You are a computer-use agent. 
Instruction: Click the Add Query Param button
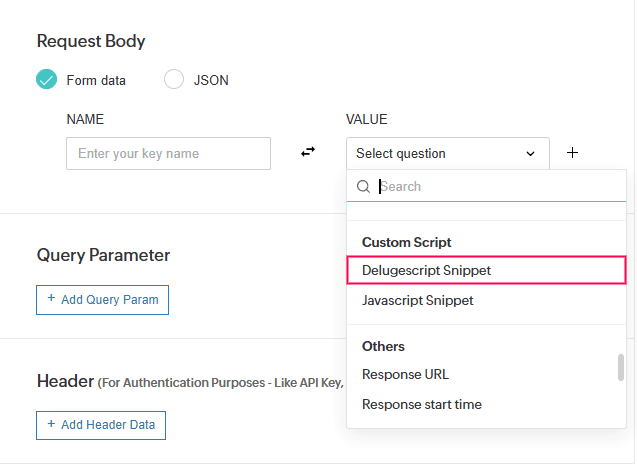(102, 300)
